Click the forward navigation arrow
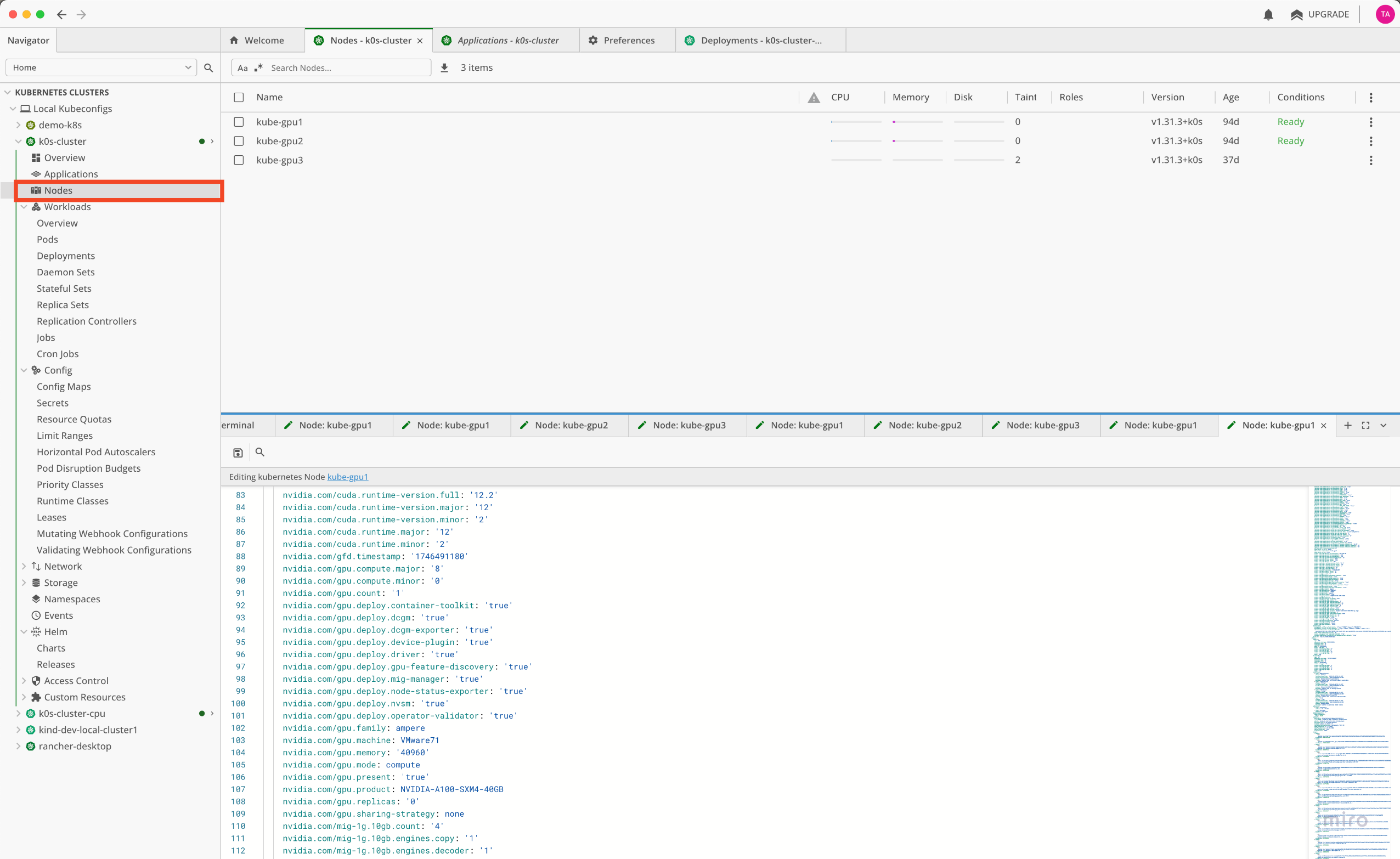The image size is (1400, 859). pos(81,14)
